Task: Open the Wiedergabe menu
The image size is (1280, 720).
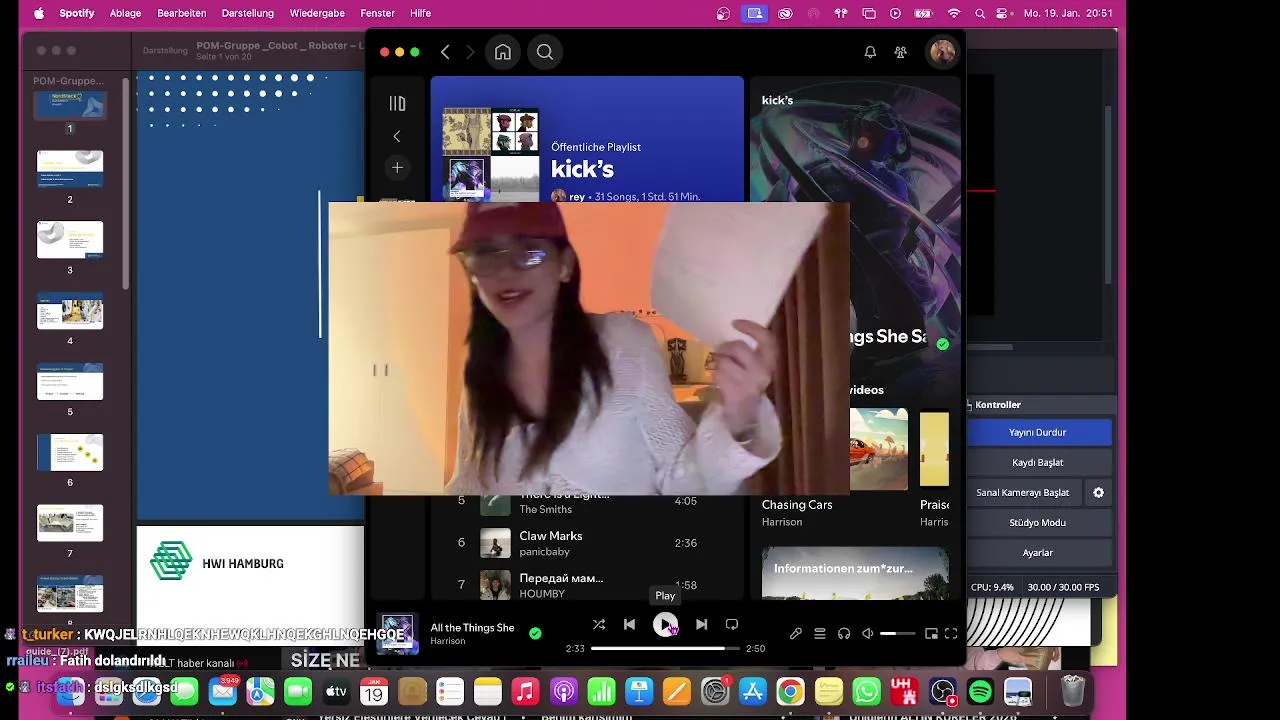Action: pyautogui.click(x=317, y=13)
